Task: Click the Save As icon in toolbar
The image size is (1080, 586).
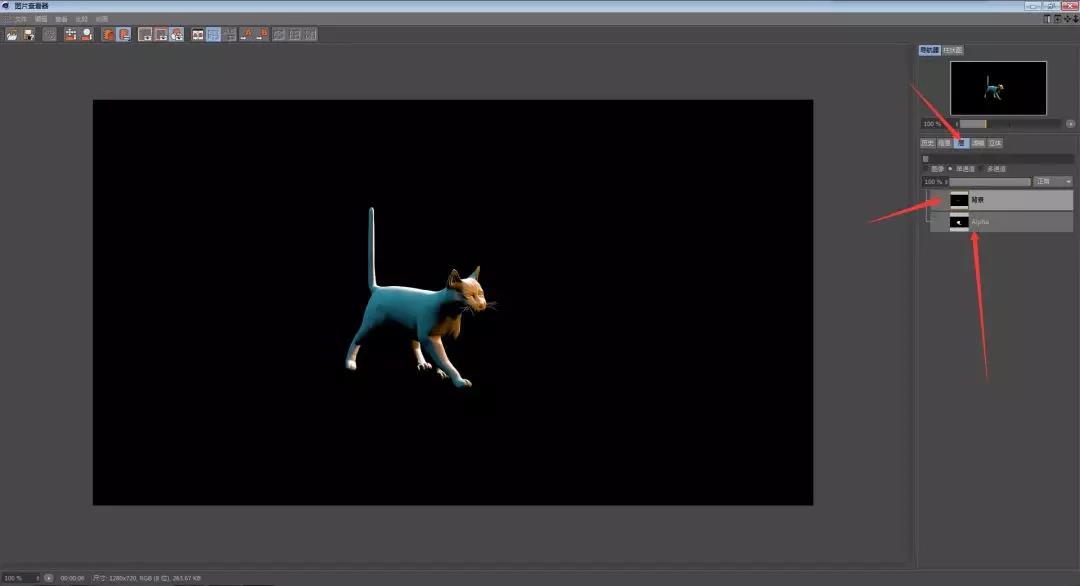Action: click(x=29, y=34)
